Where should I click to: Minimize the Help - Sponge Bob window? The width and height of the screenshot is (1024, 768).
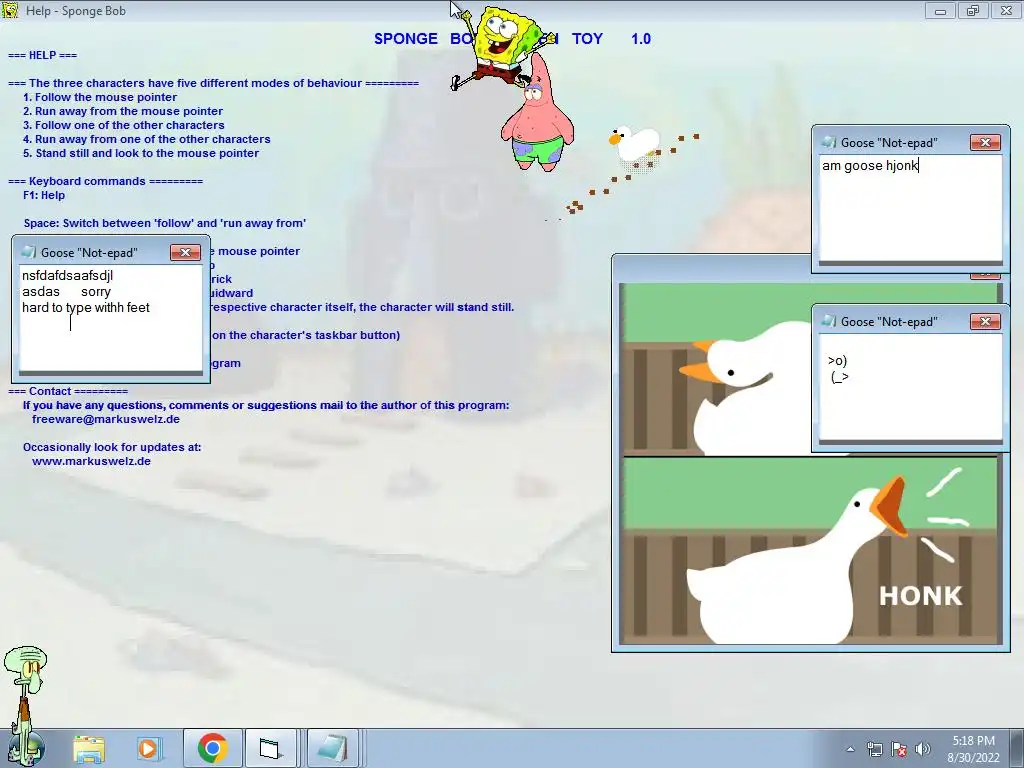click(x=940, y=11)
